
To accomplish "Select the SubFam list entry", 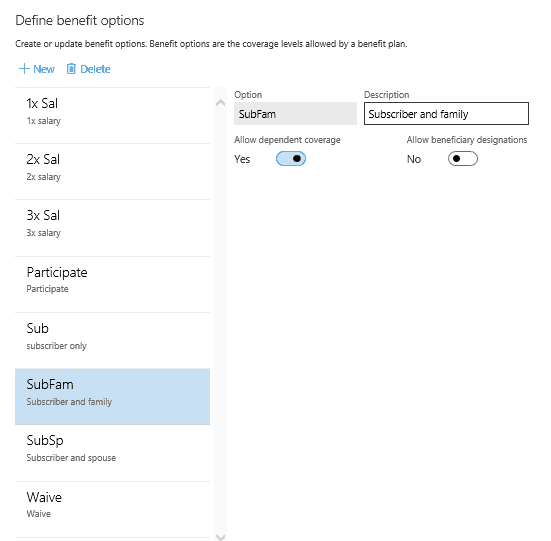I will 112,397.
